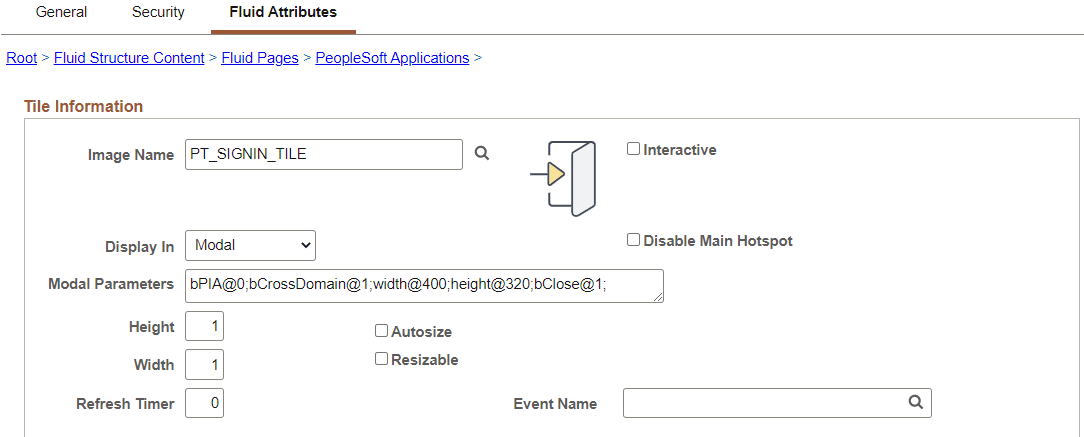Click the Display In label
1084x437 pixels.
tap(140, 247)
